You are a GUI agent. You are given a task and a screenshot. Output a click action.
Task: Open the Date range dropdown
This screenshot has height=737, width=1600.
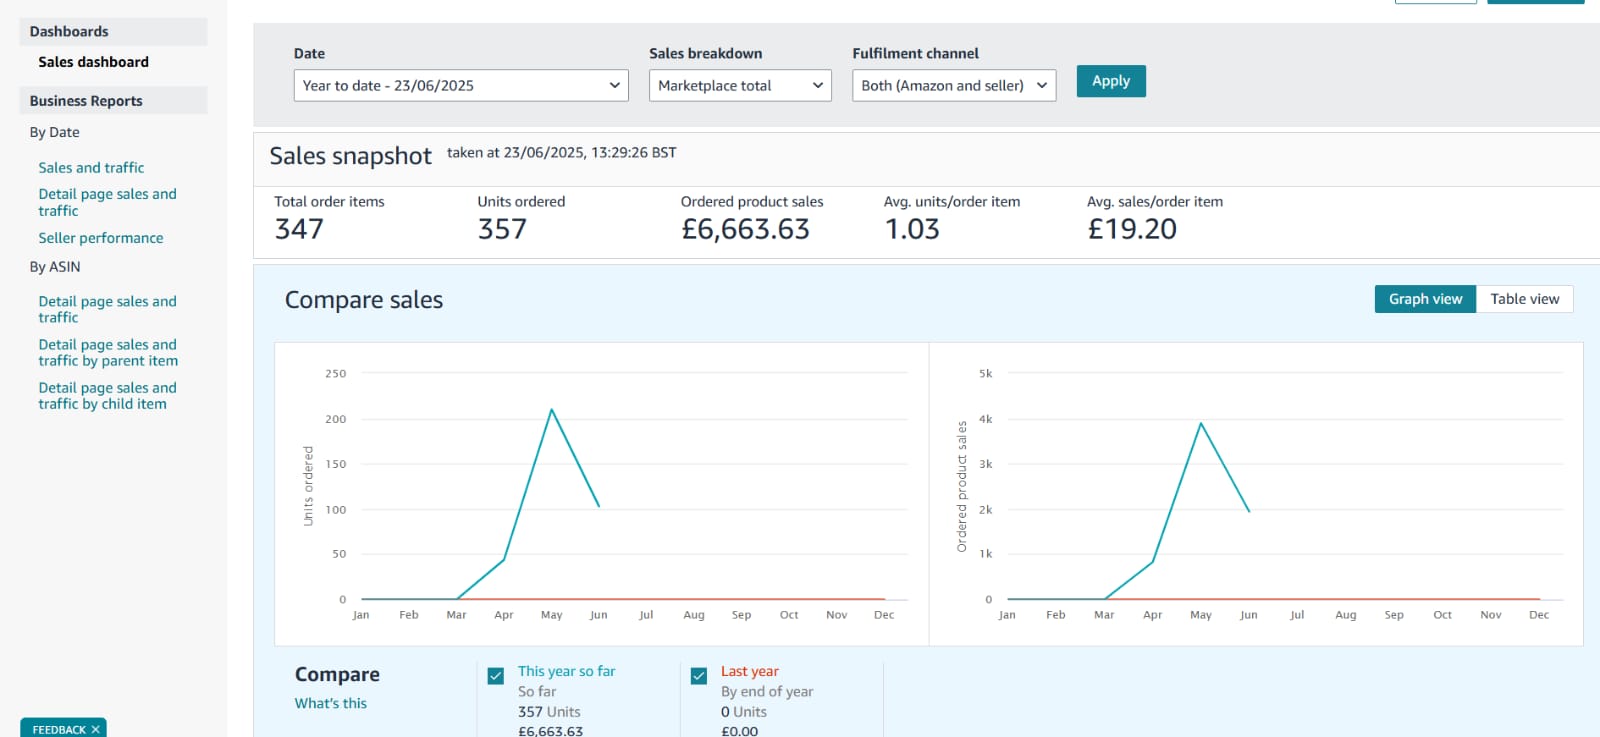pyautogui.click(x=461, y=86)
